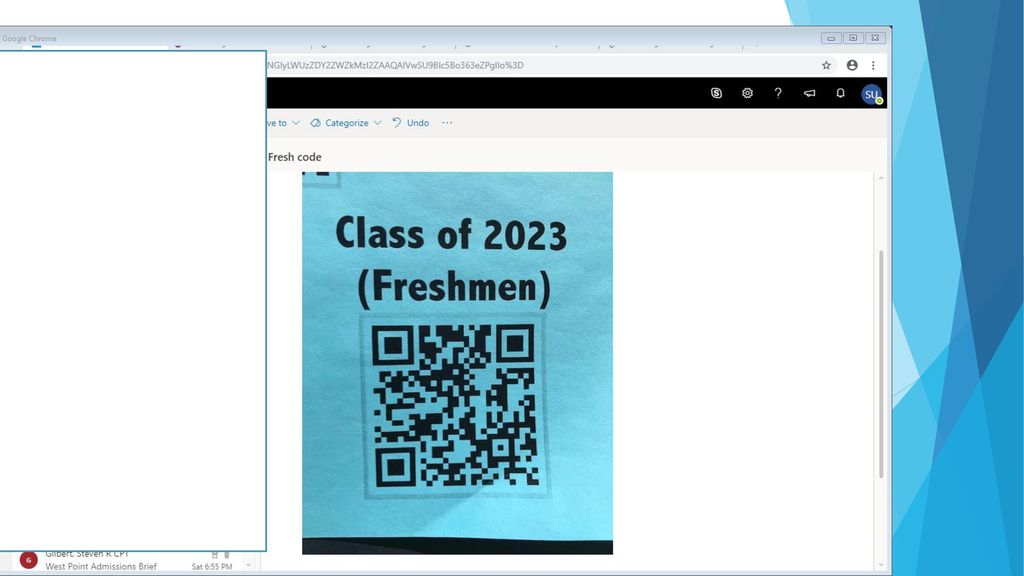
Task: Click the scroll down arrow in message pane
Action: [881, 566]
